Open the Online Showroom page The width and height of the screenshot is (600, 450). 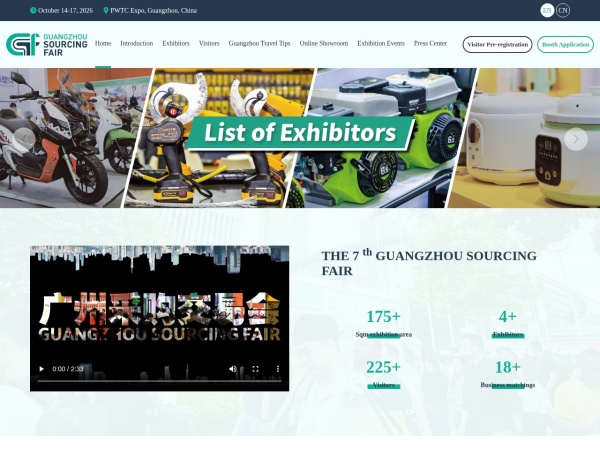click(x=324, y=44)
